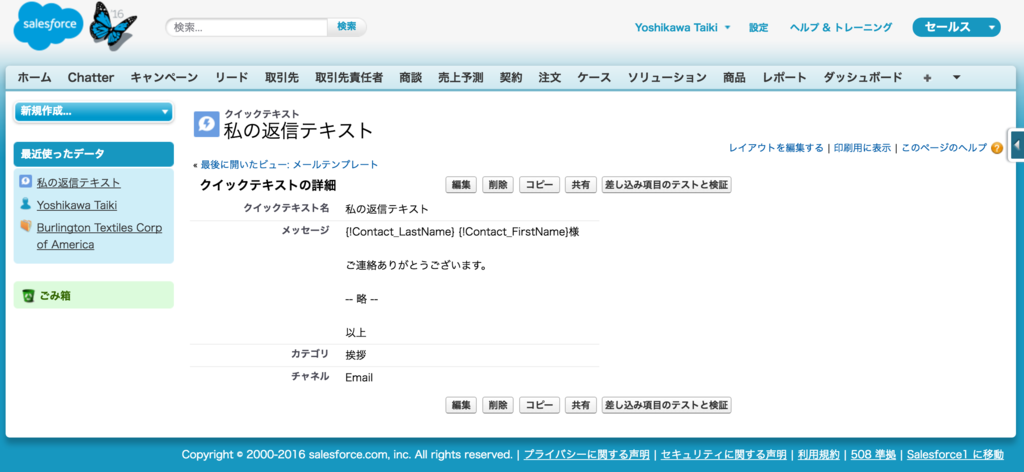Click the category value 挨拶

356,355
